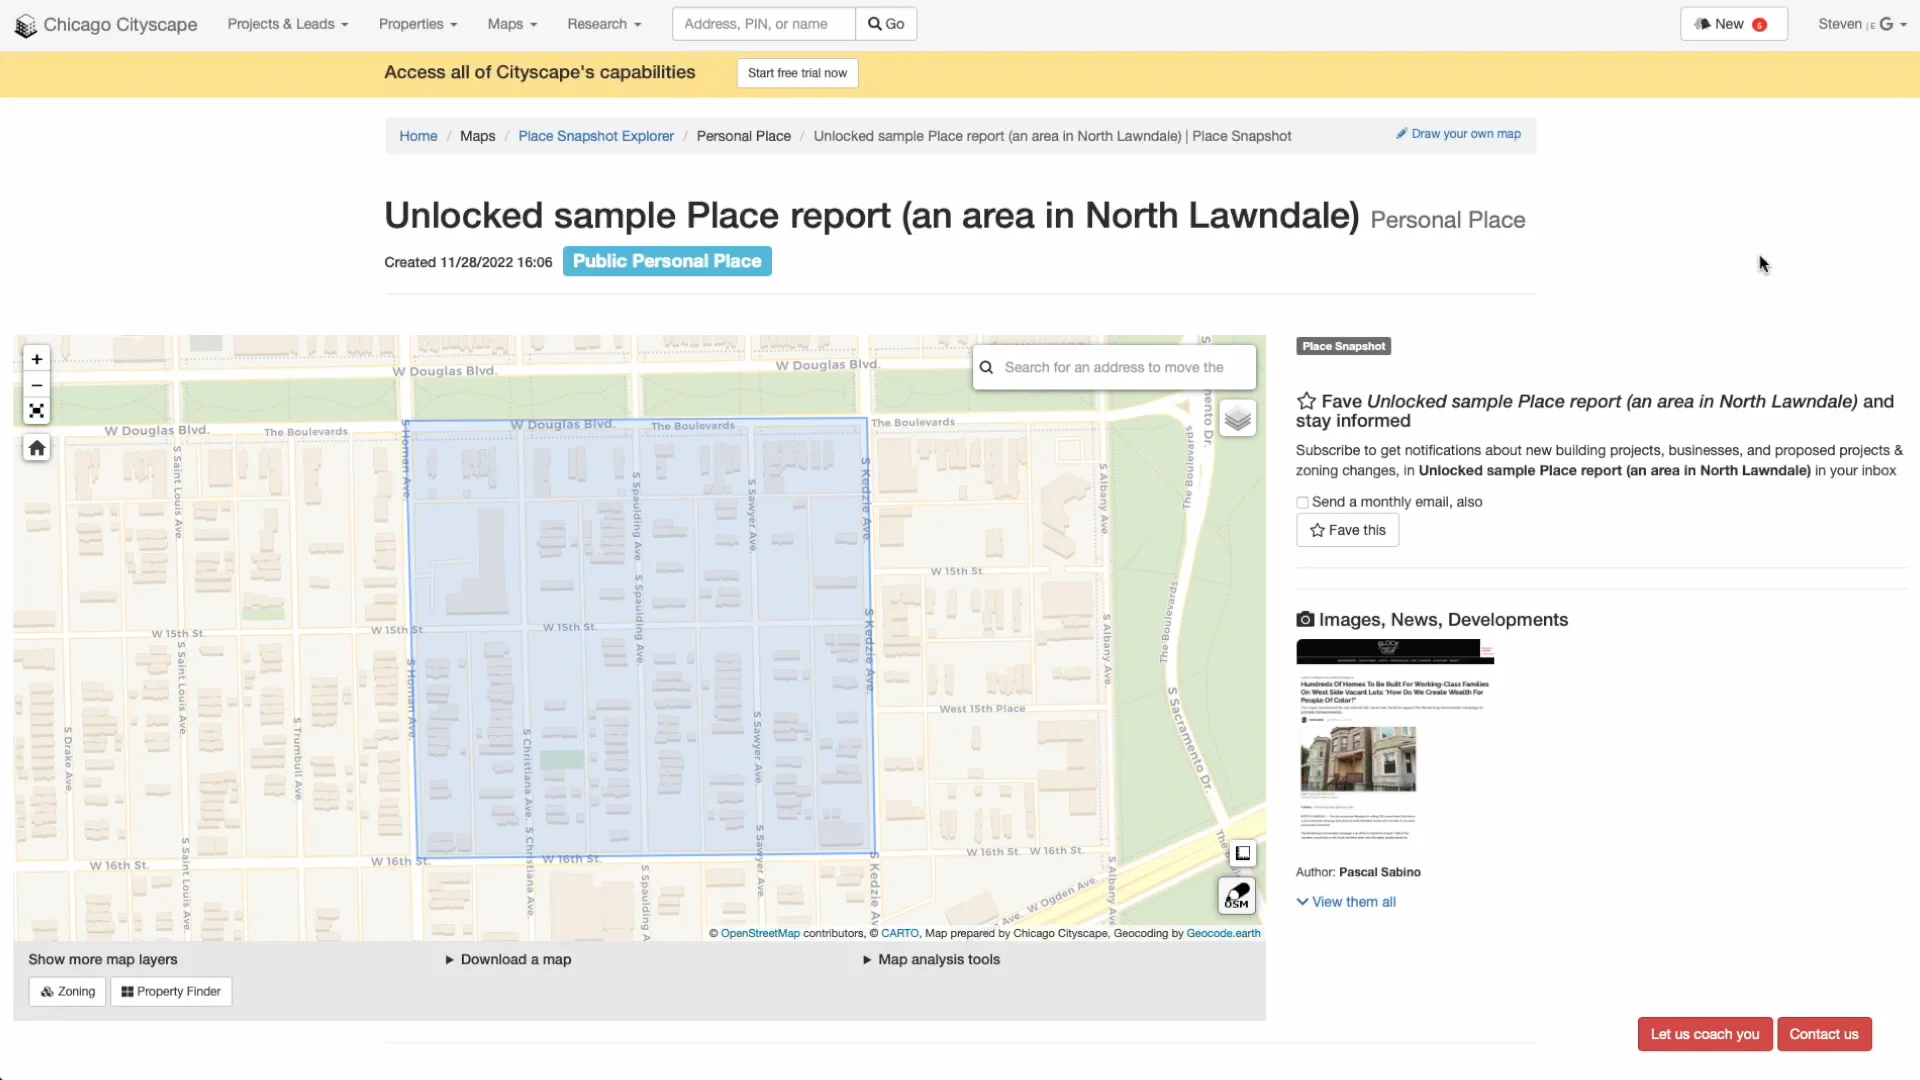Click the camera icon beside Images, News, Developments
This screenshot has width=1920, height=1080.
(x=1304, y=619)
